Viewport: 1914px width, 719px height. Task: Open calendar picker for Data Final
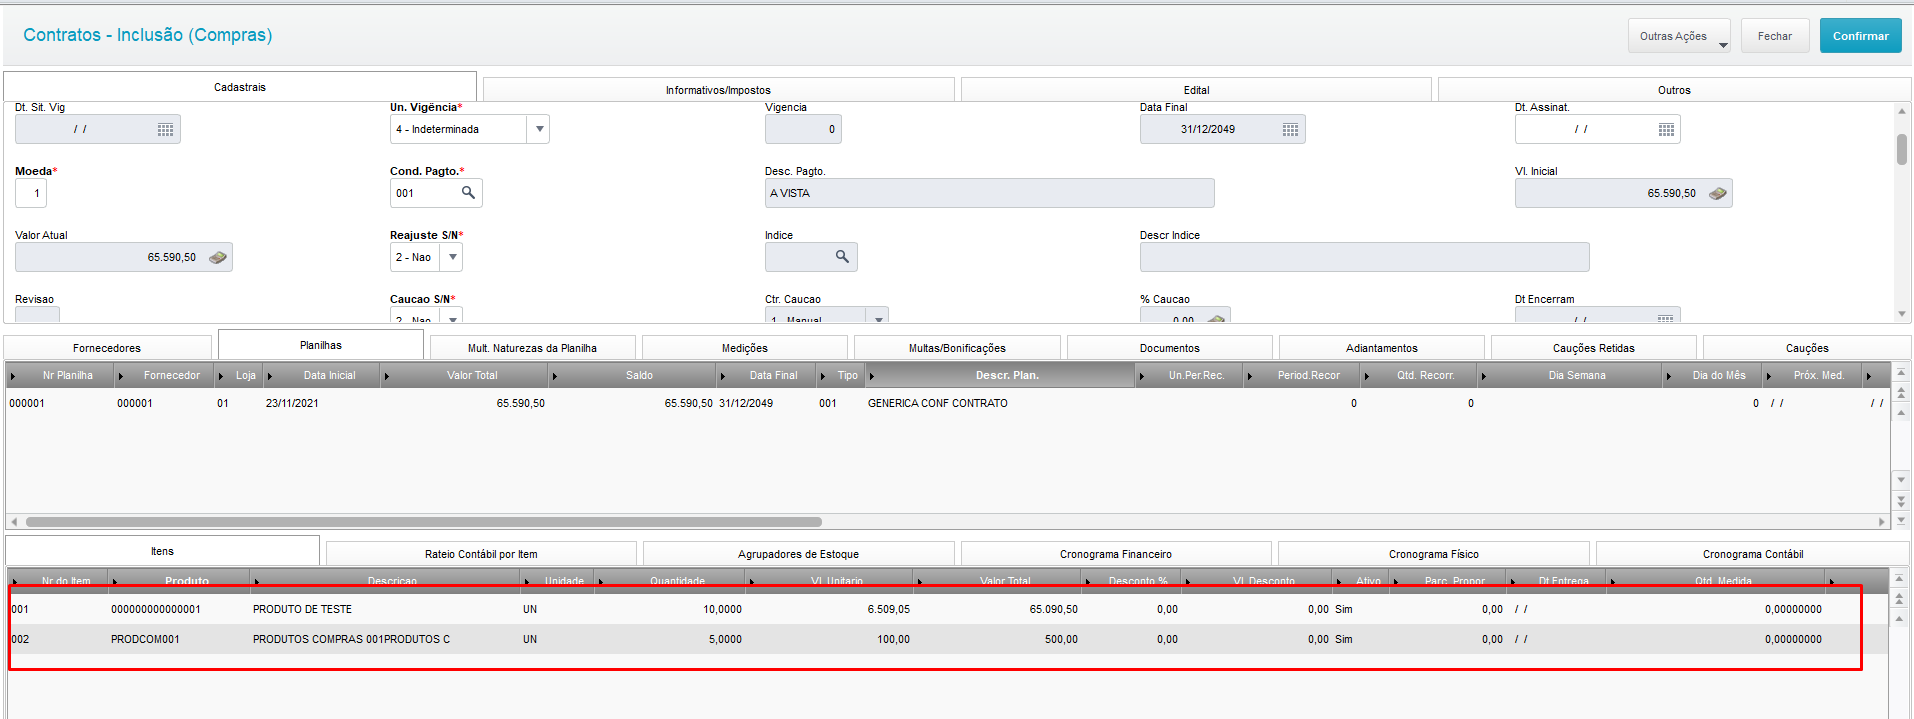(1290, 130)
